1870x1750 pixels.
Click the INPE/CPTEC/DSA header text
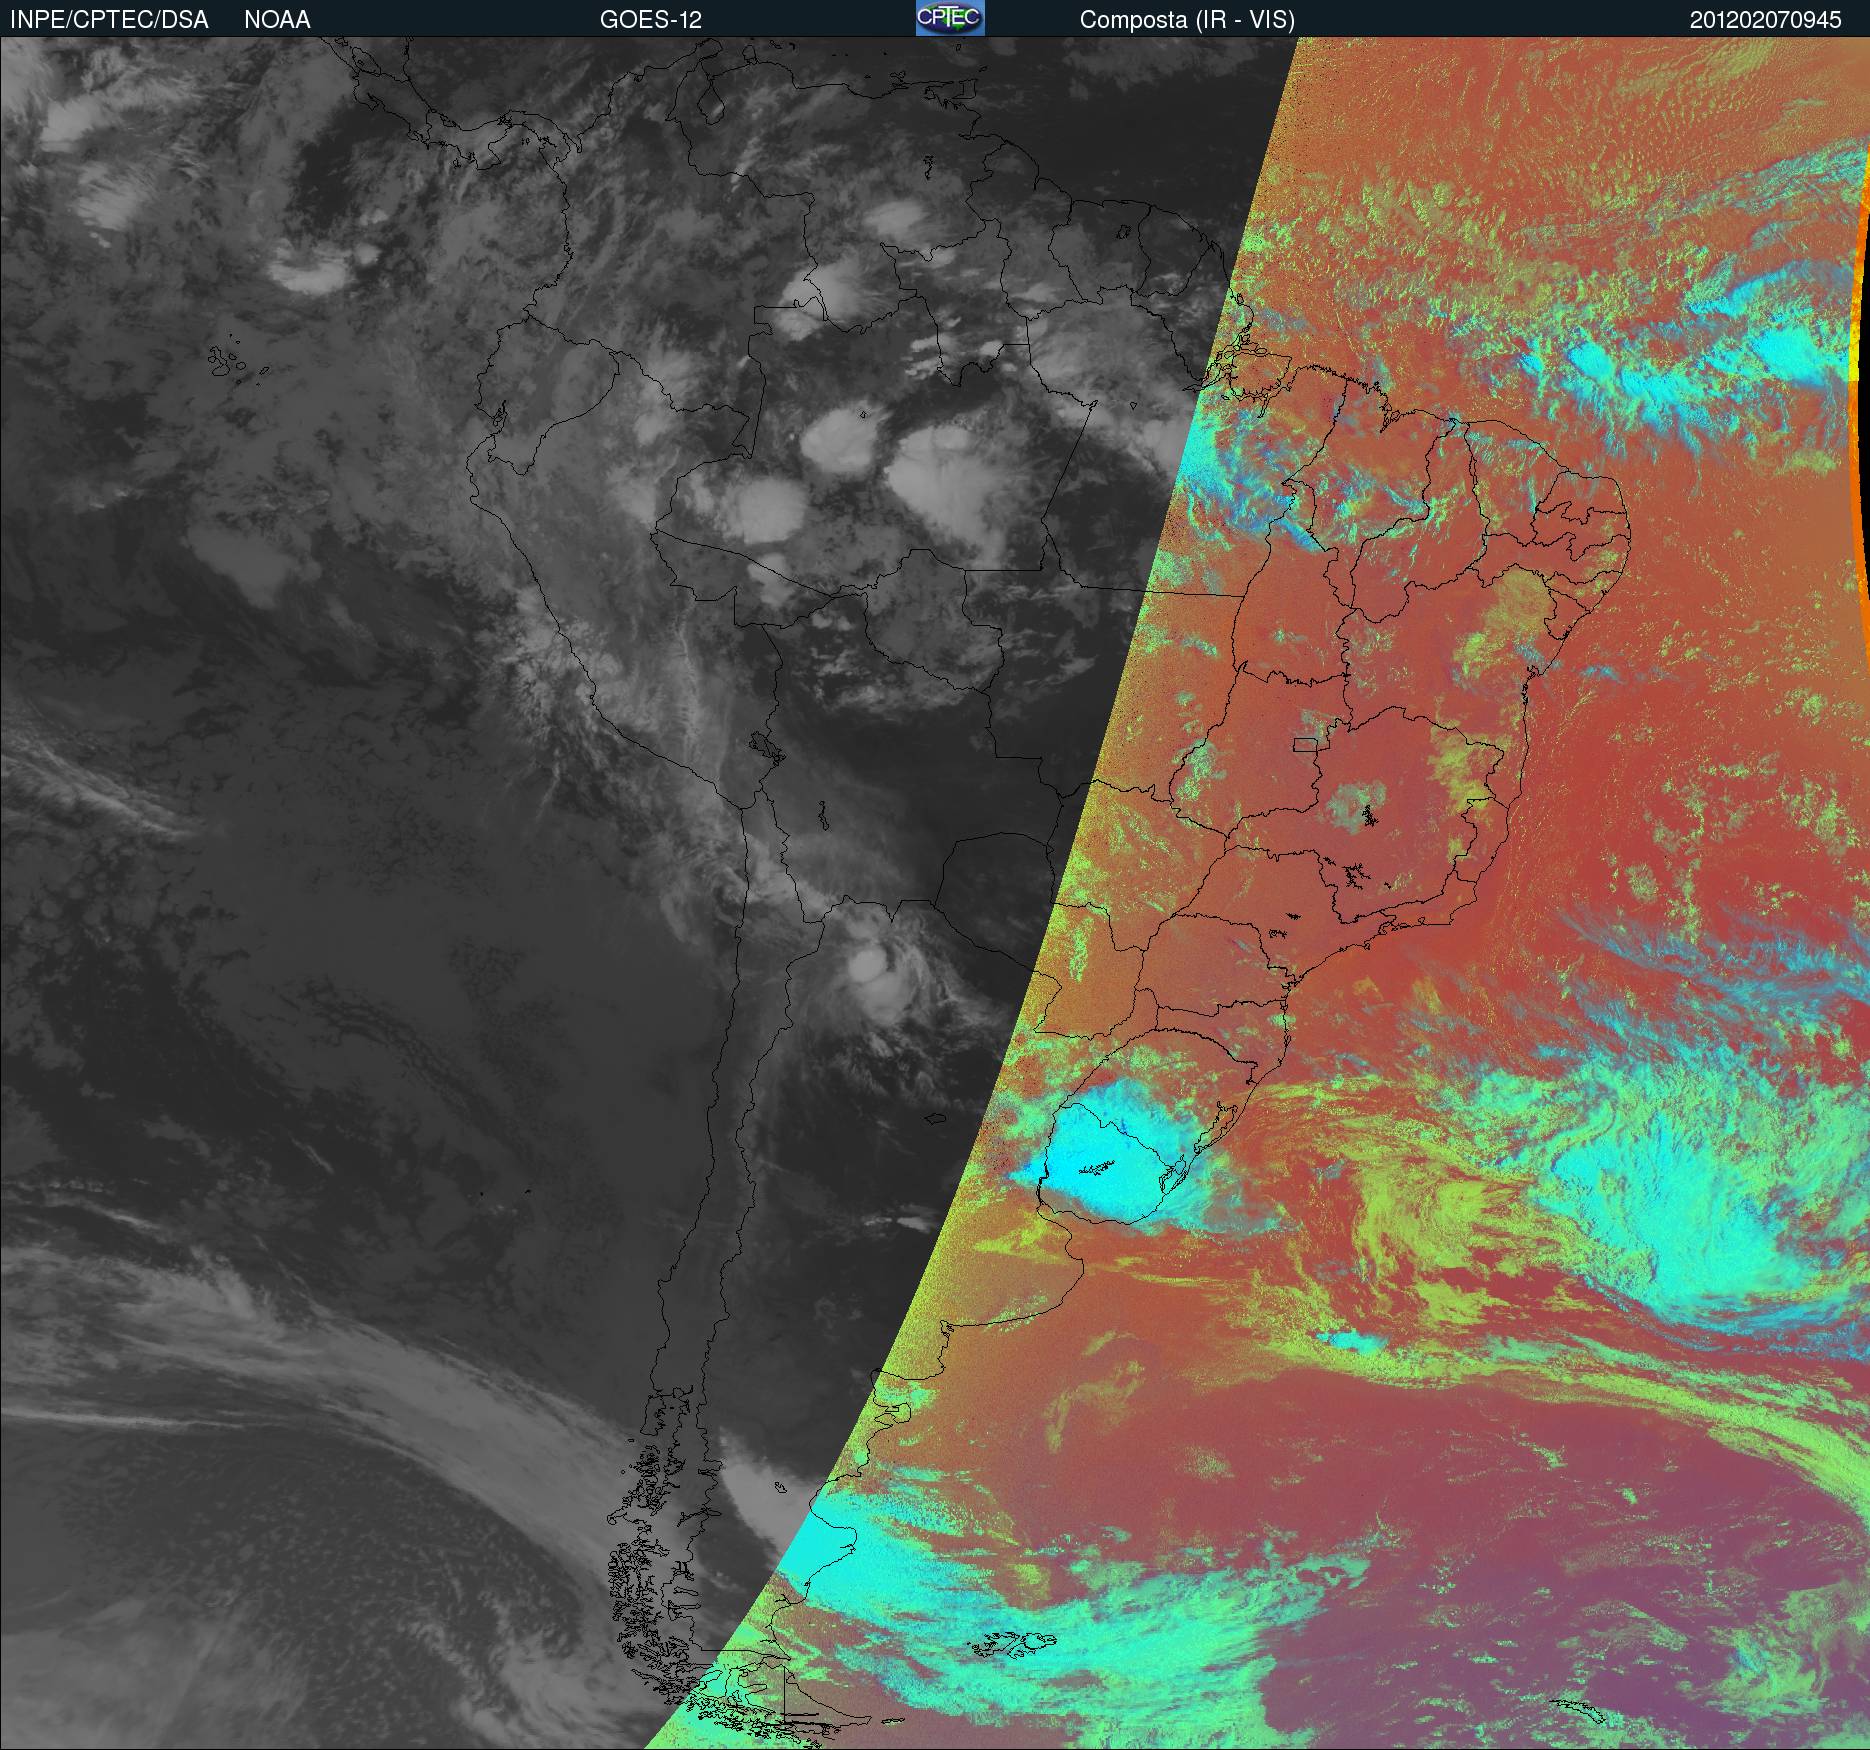[109, 20]
